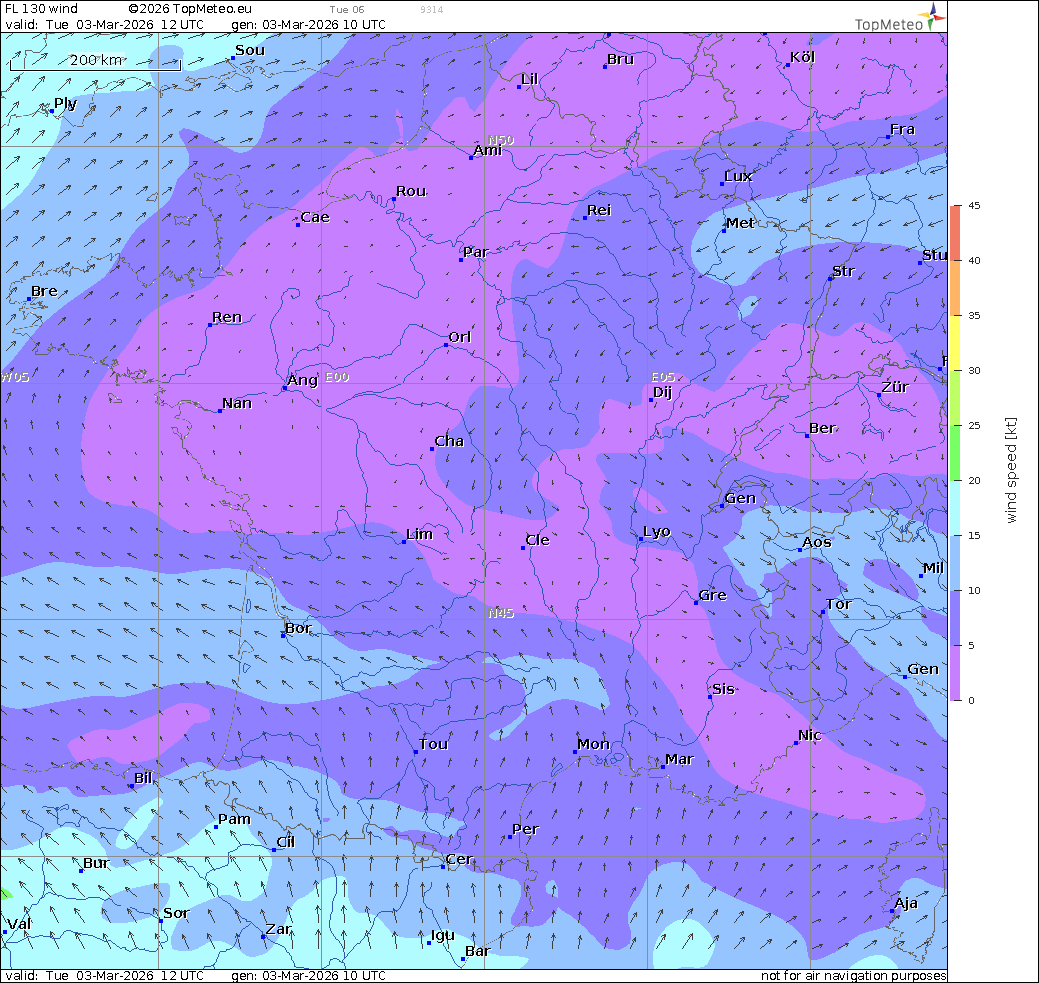
Task: Click the TopMeteo logo star icon
Action: tap(933, 14)
